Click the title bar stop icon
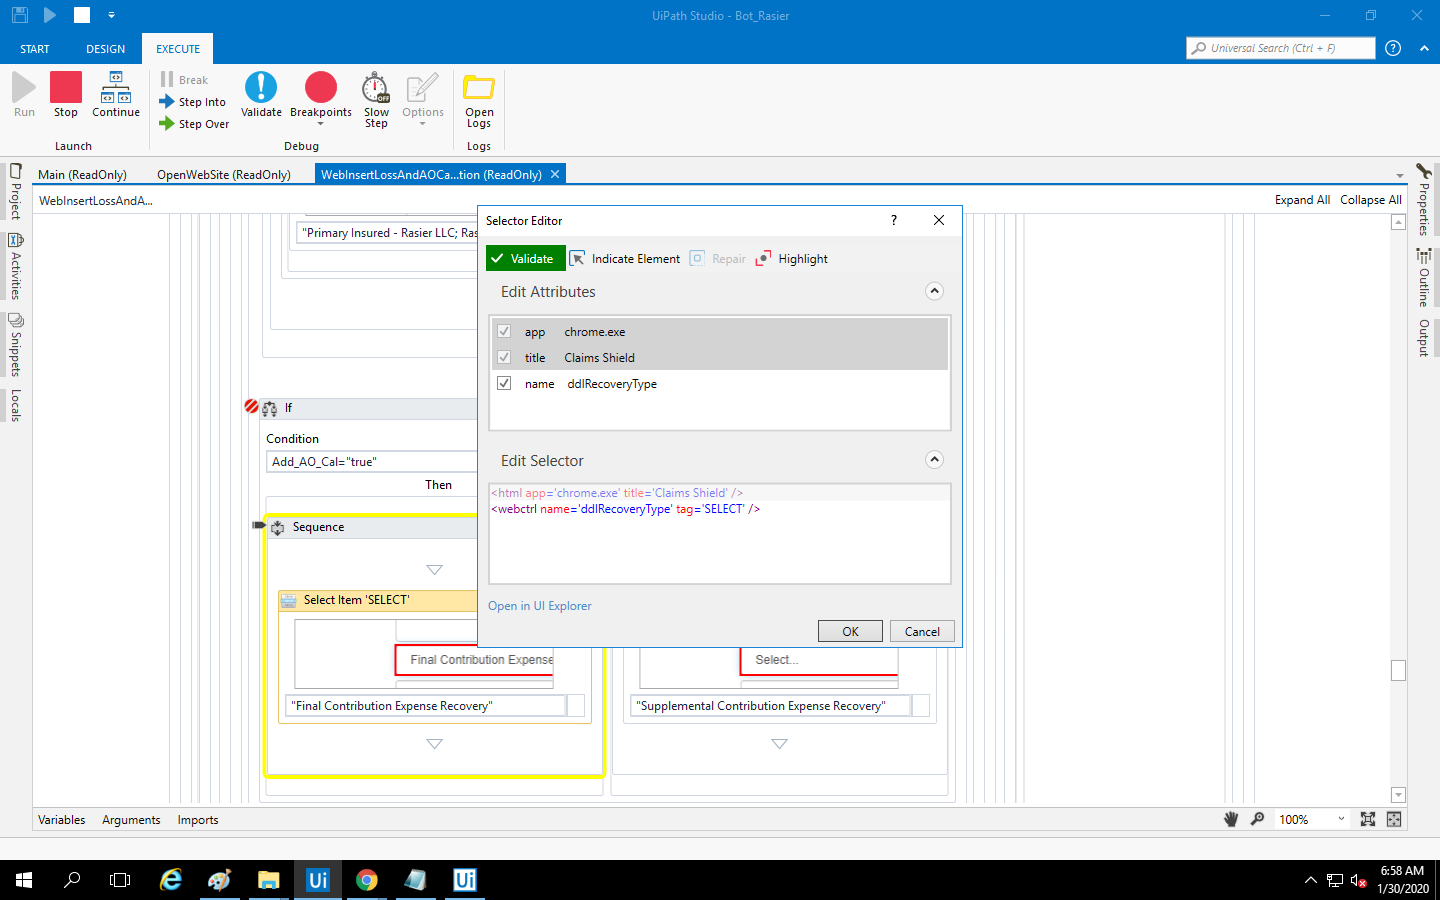Image resolution: width=1440 pixels, height=900 pixels. pos(82,15)
